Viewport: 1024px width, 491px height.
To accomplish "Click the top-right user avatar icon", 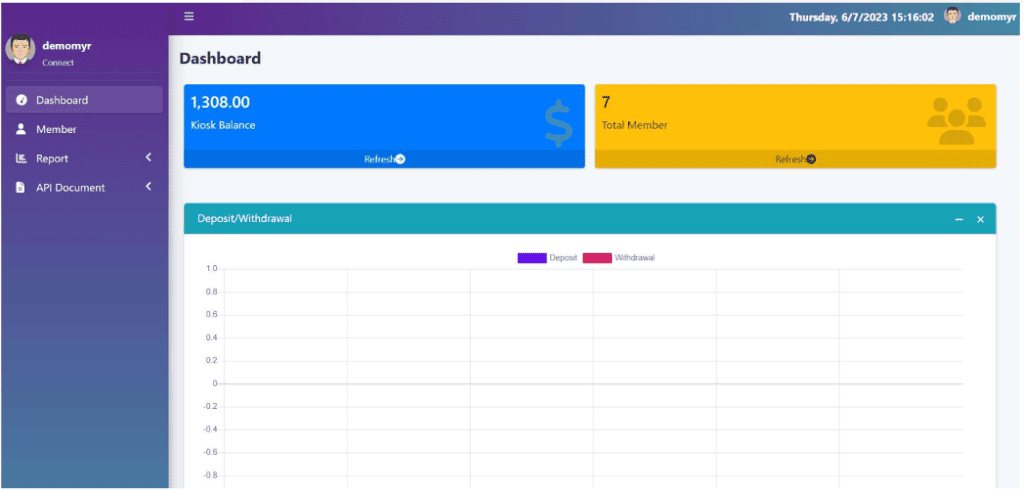I will tap(952, 16).
